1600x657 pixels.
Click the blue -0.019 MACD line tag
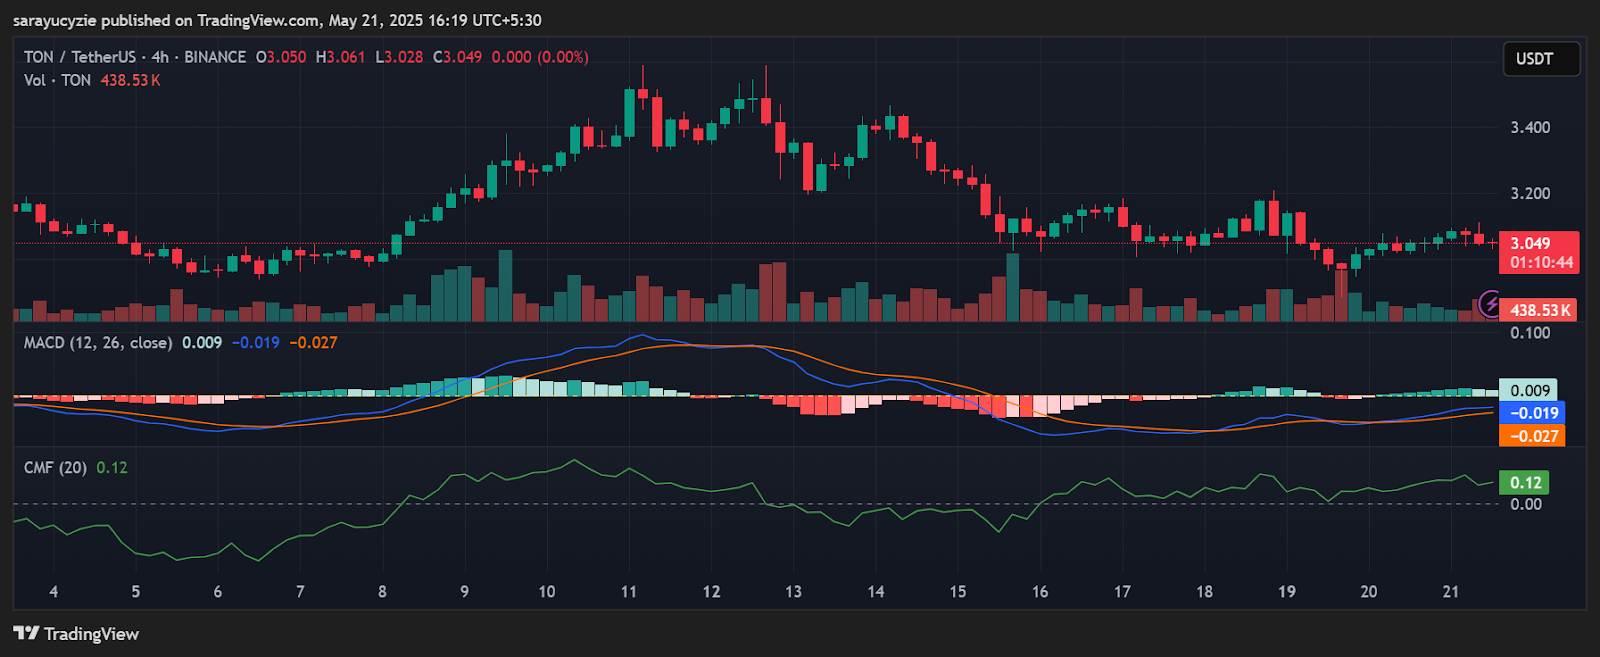(x=1533, y=413)
